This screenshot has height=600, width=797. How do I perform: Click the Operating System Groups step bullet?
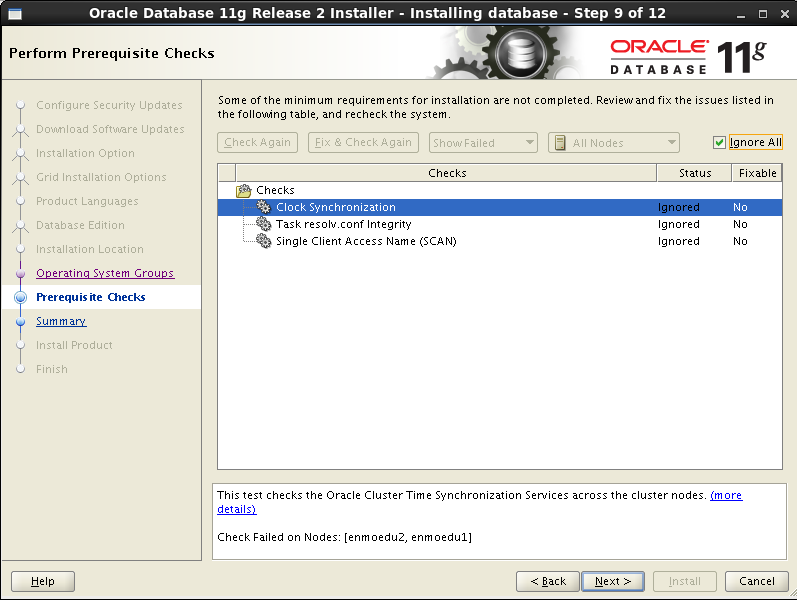20,274
